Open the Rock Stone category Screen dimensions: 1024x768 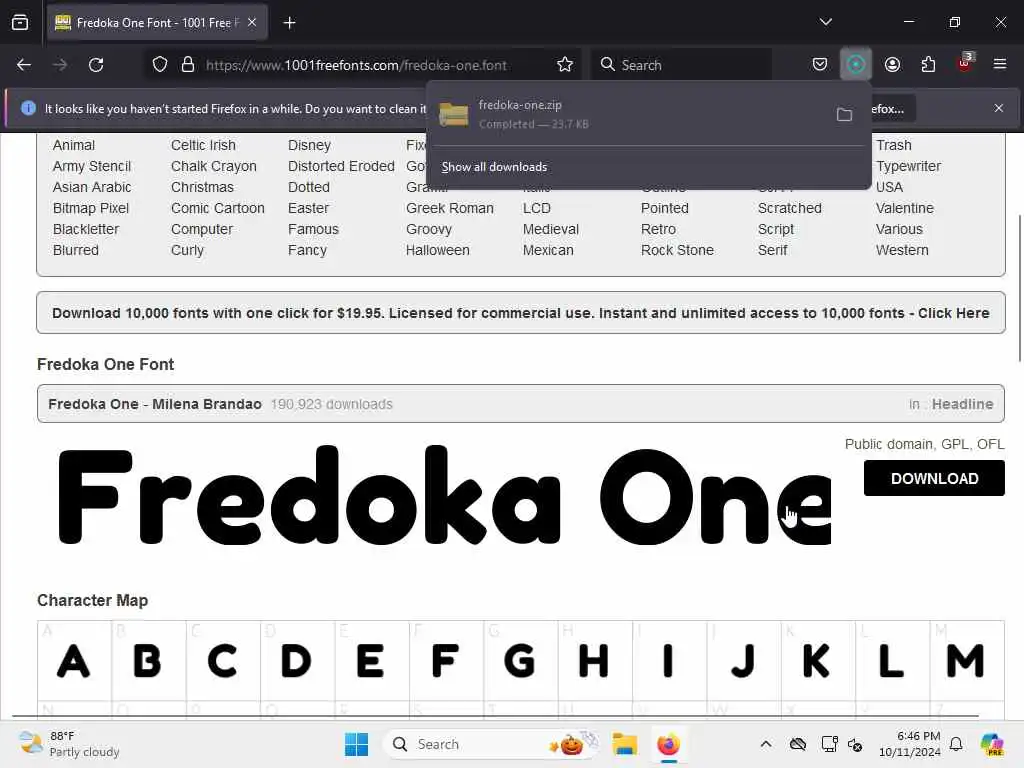(x=677, y=249)
